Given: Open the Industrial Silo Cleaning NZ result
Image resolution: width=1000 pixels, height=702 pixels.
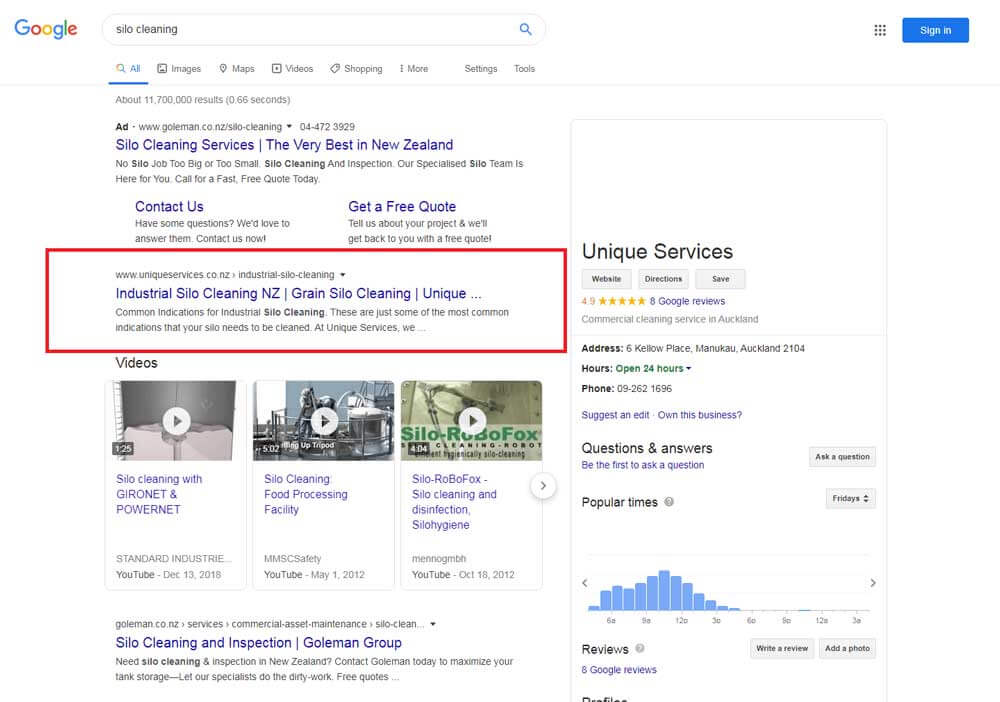Looking at the screenshot, I should (x=298, y=294).
